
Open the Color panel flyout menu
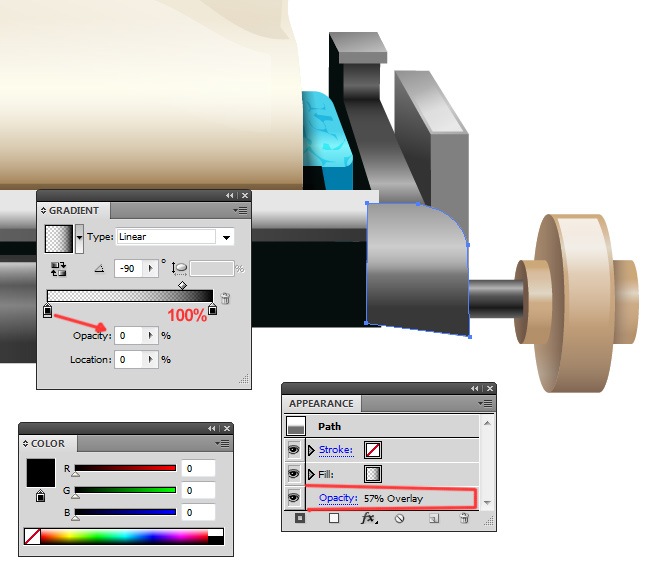click(222, 443)
